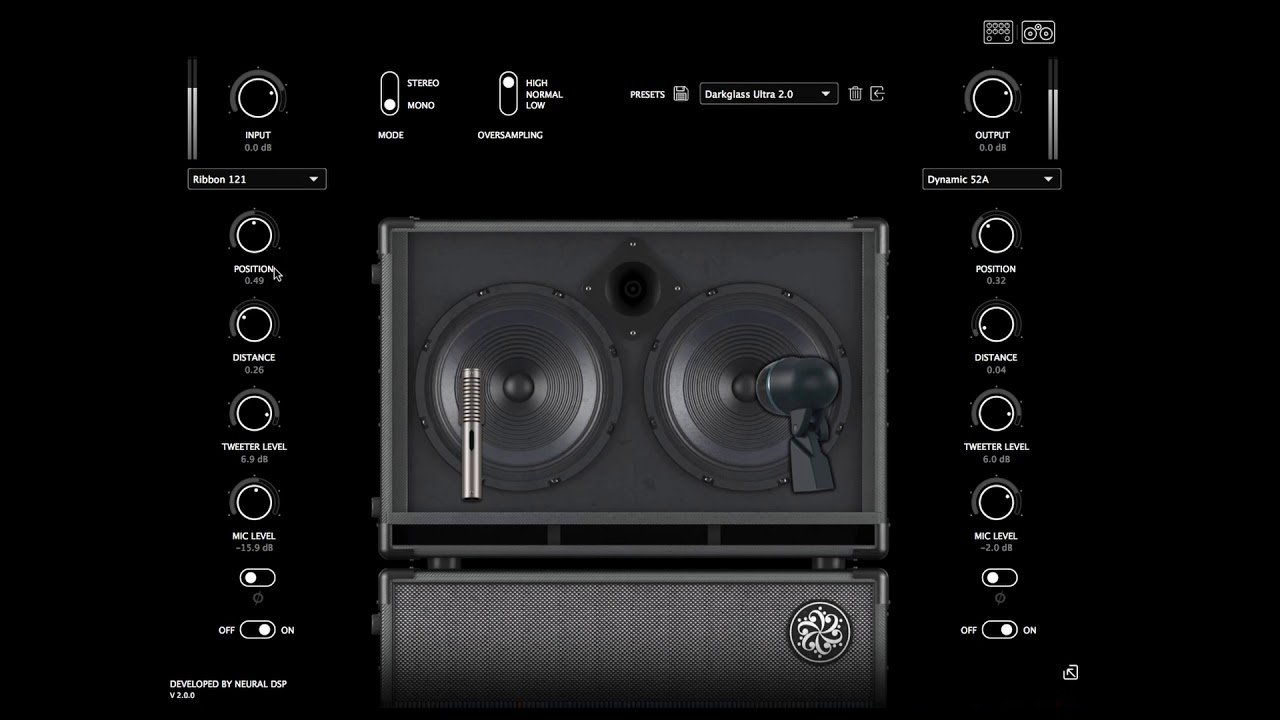Open the Ribbon 121 microphone dropdown
1280x720 pixels.
pyautogui.click(x=257, y=179)
